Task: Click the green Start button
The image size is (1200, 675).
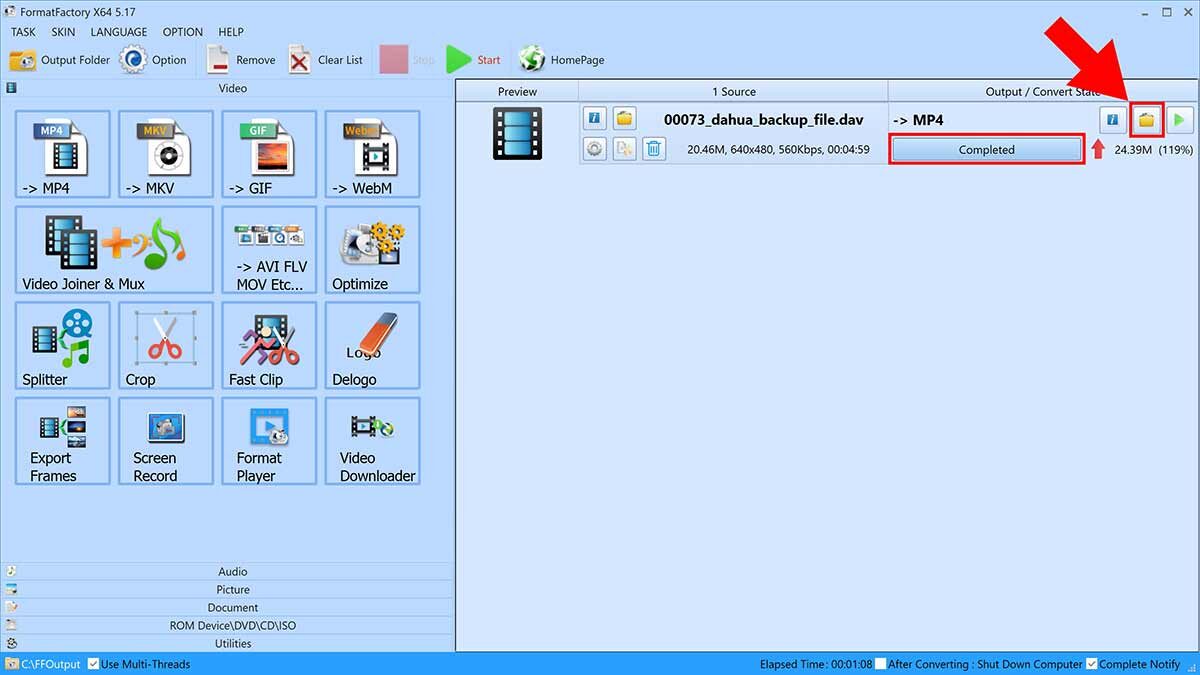Action: [x=474, y=60]
